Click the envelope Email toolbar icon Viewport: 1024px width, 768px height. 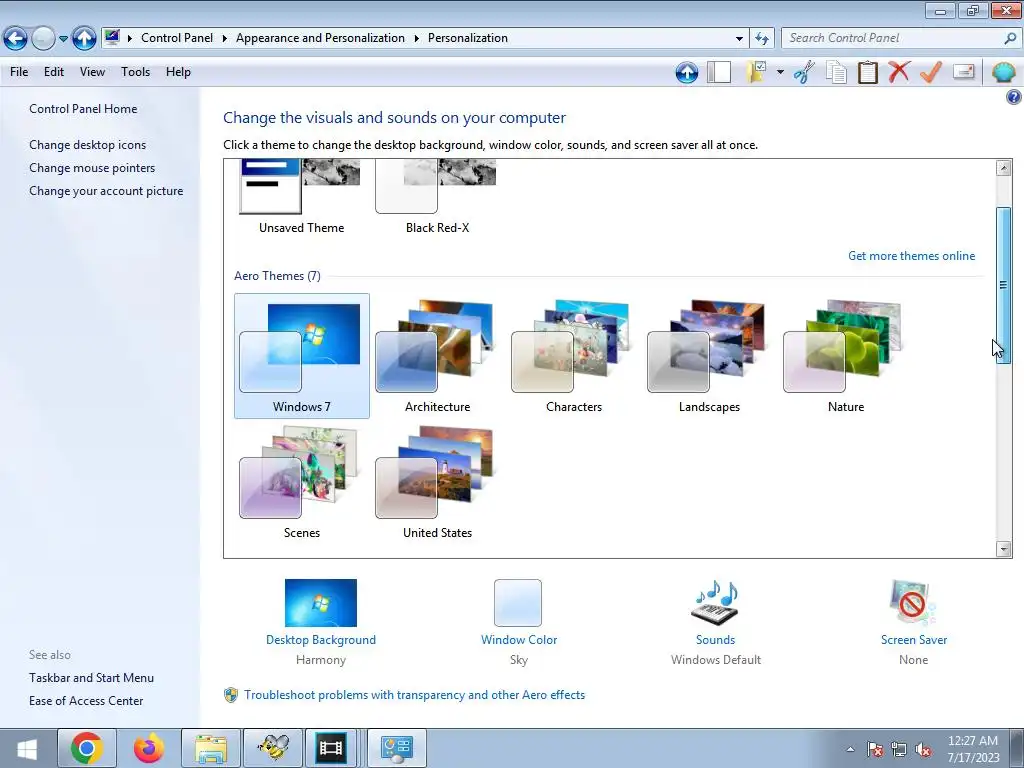(963, 71)
